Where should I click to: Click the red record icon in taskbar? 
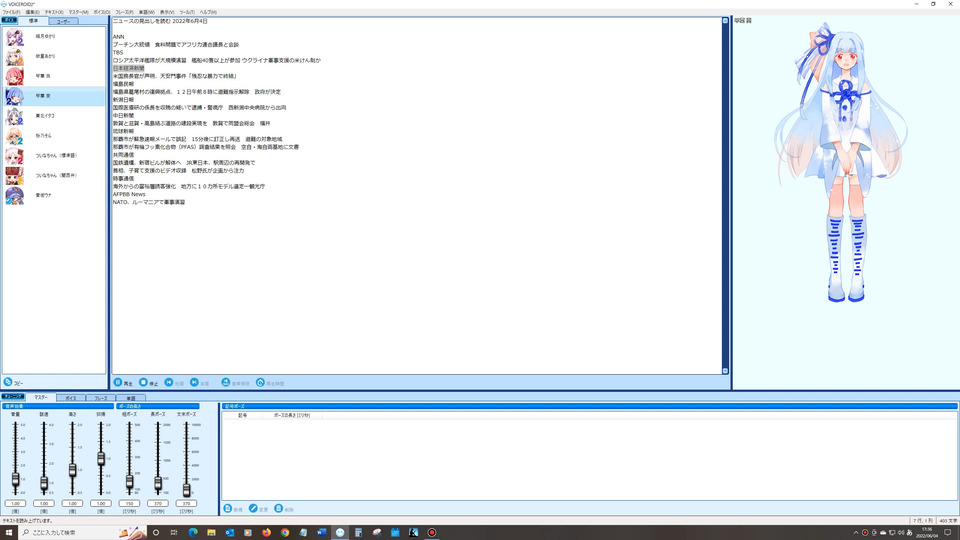point(432,533)
